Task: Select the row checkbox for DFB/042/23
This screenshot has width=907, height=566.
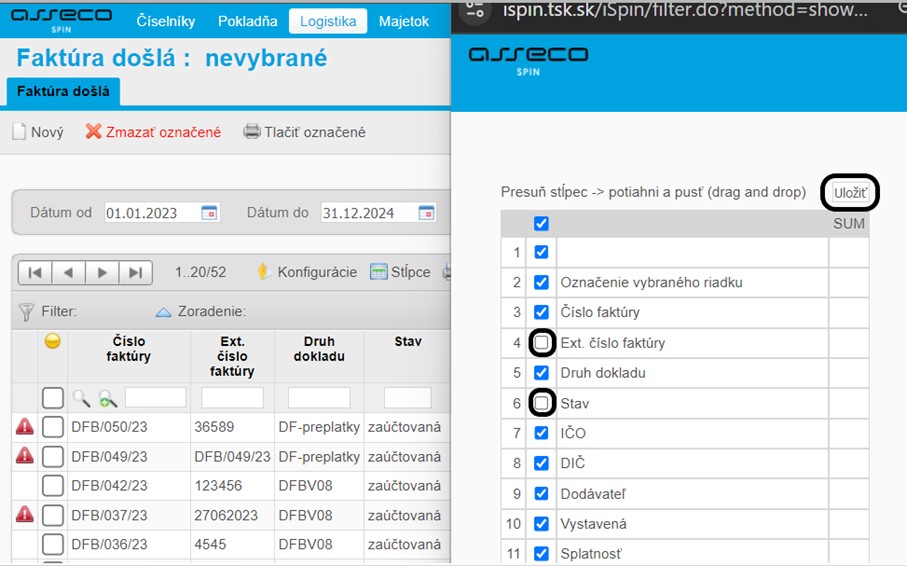Action: (x=53, y=486)
